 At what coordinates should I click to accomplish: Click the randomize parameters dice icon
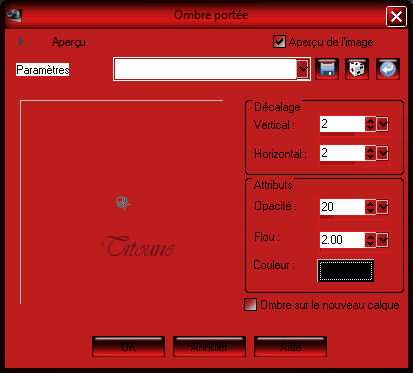(x=357, y=69)
